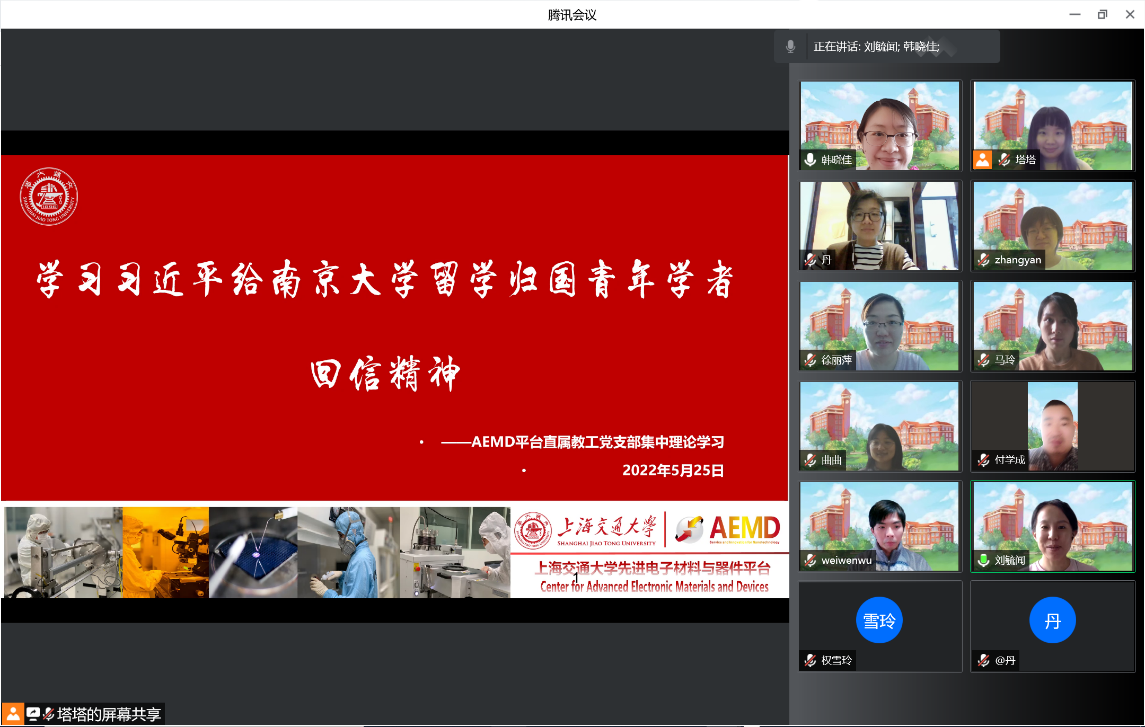The width and height of the screenshot is (1145, 727).
Task: Click the muted mic icon beside 权雪玲
Action: click(x=810, y=661)
